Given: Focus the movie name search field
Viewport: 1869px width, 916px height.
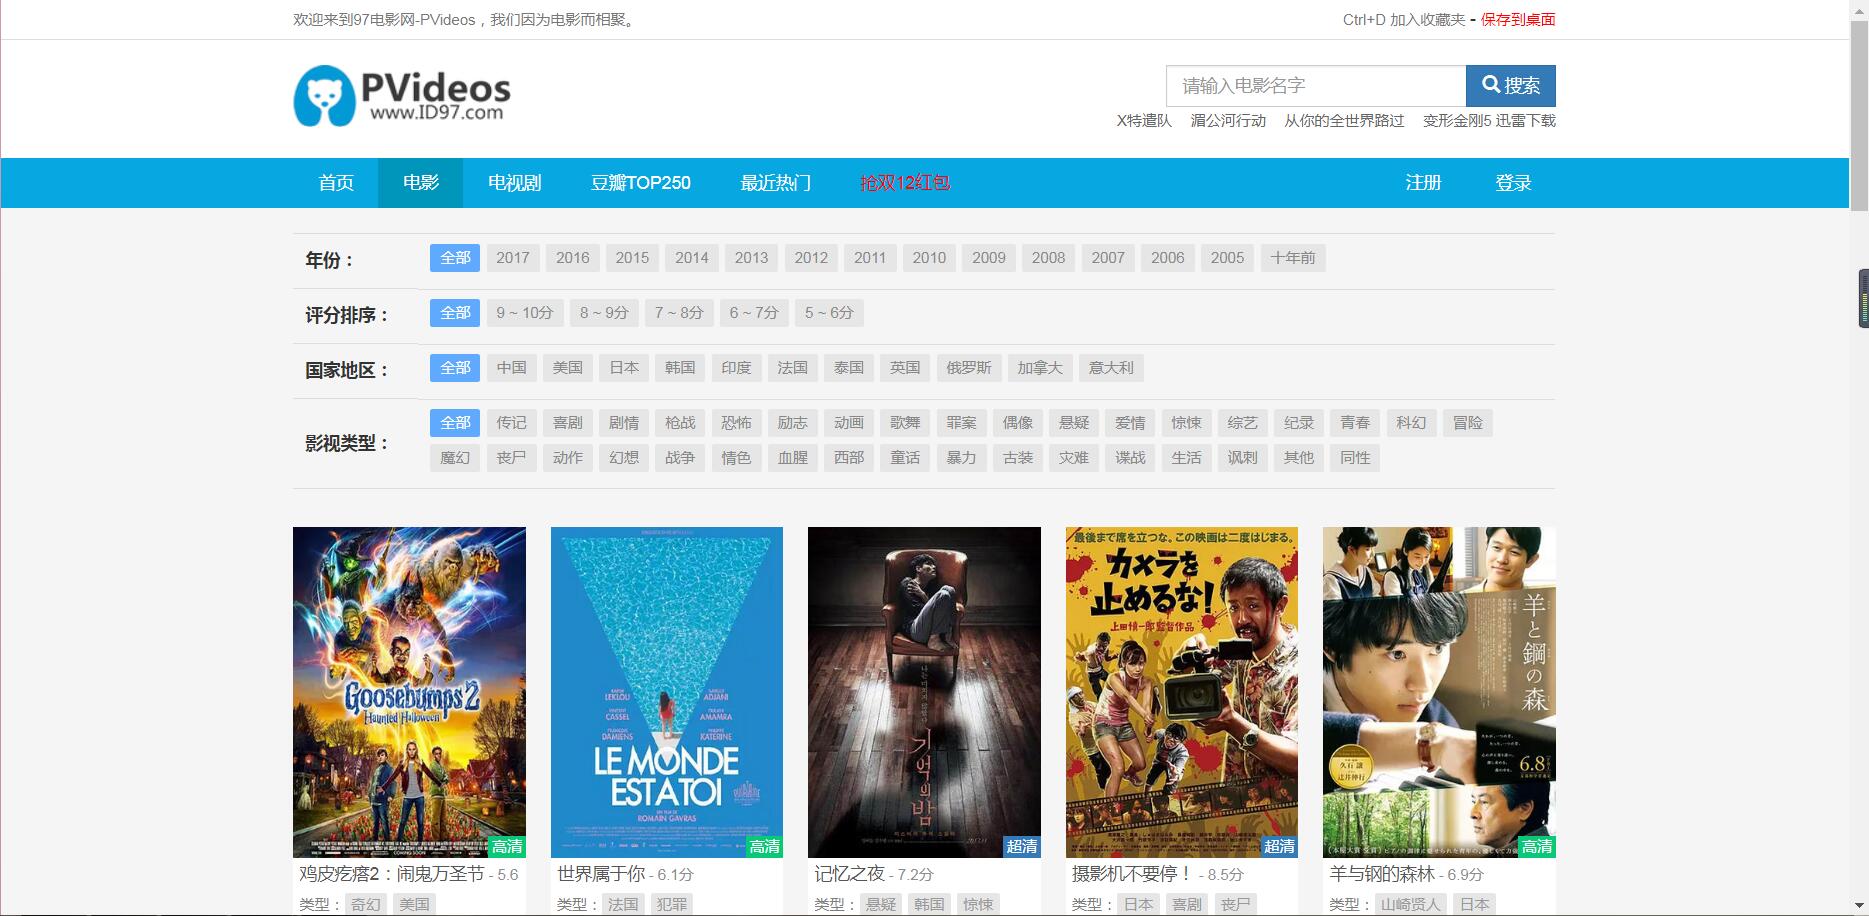Looking at the screenshot, I should (x=1316, y=86).
